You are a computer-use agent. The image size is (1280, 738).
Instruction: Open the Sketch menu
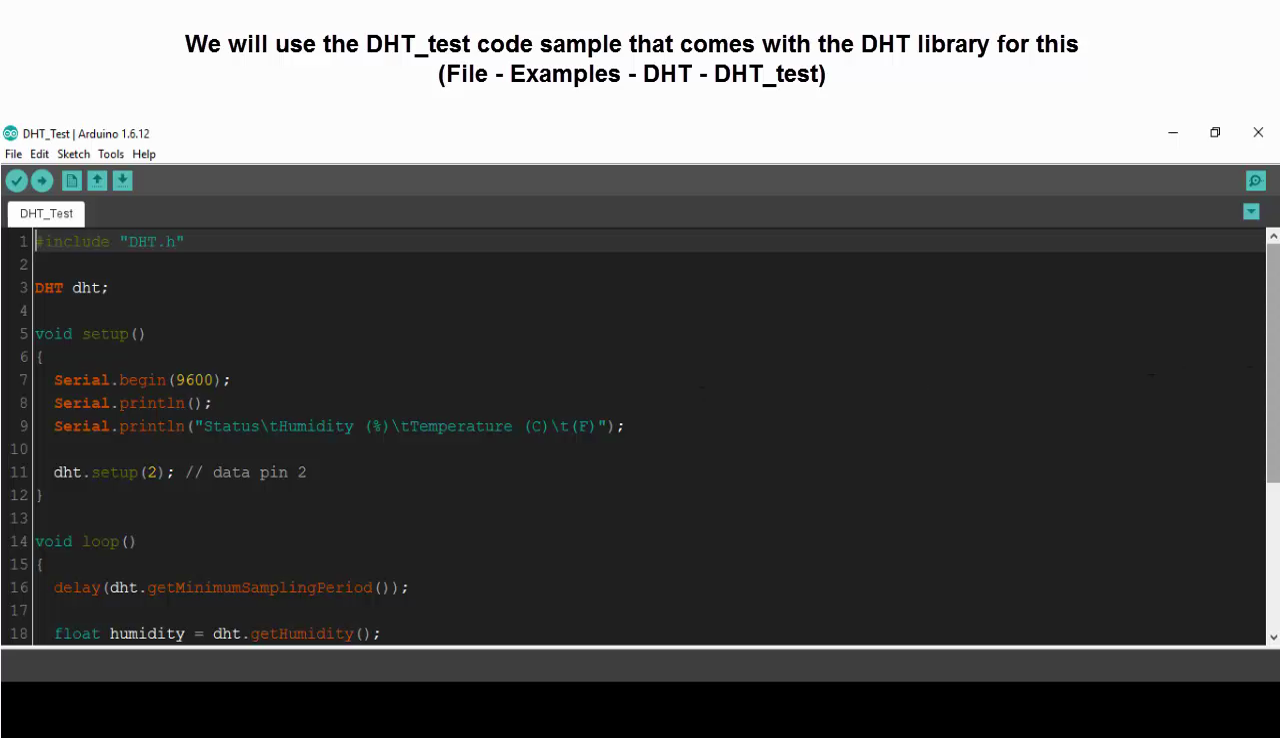[x=73, y=154]
